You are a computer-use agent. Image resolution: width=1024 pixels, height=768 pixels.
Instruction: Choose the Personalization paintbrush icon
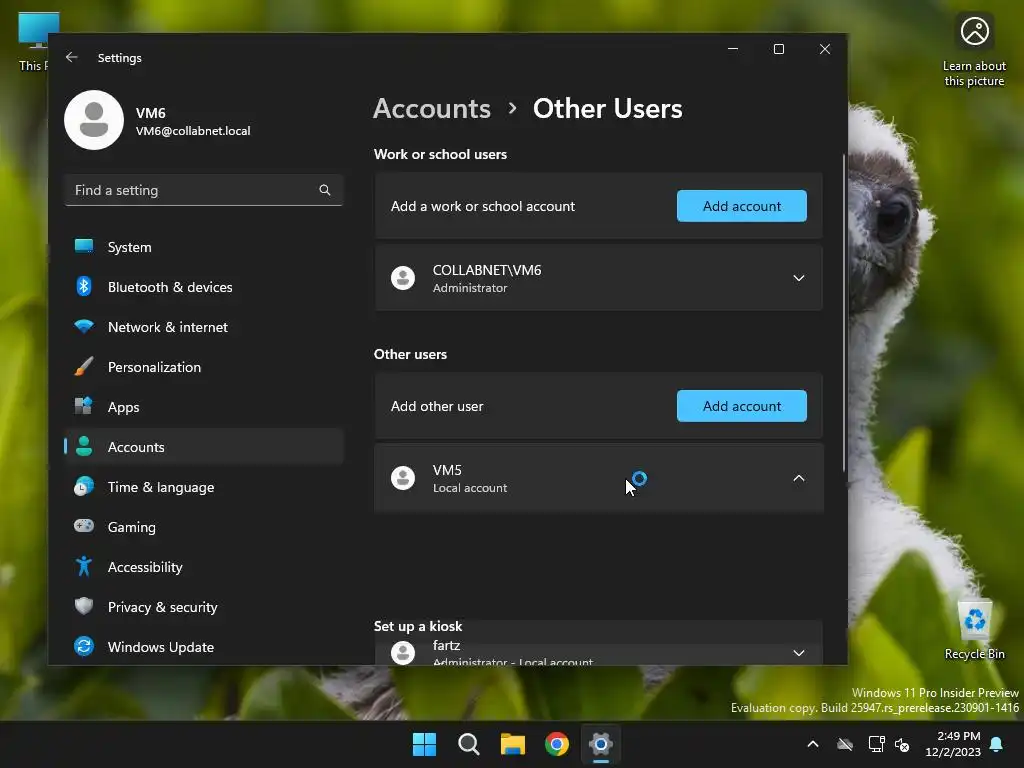(x=84, y=366)
